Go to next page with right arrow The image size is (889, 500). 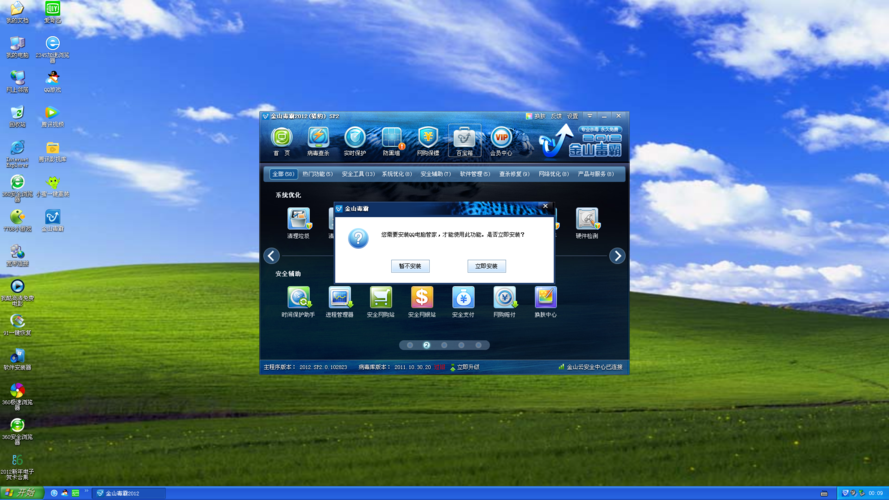coord(617,256)
